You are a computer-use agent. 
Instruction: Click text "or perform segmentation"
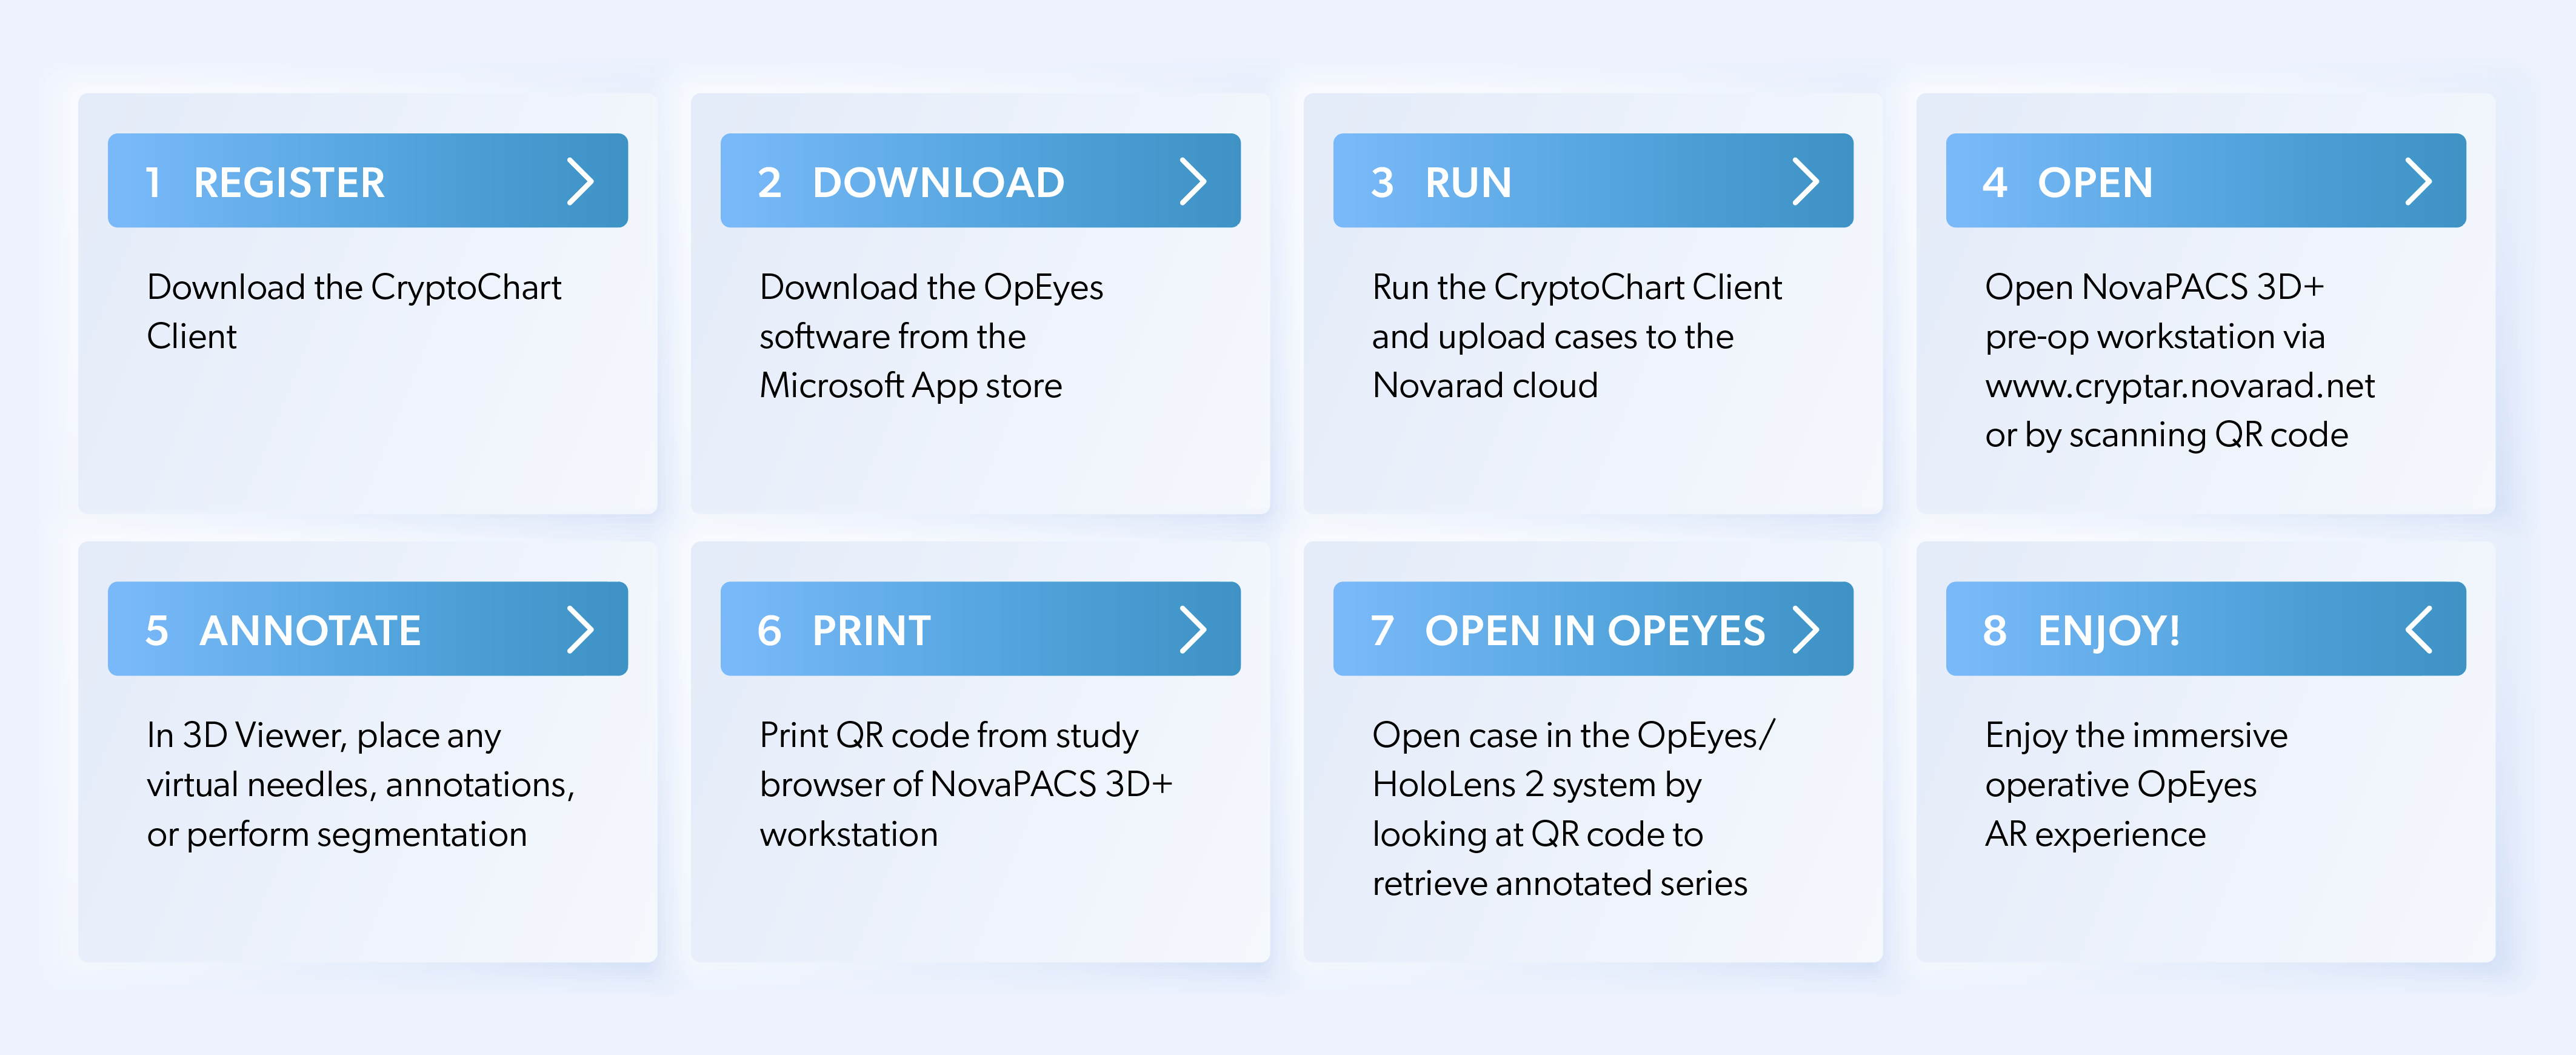(x=337, y=835)
